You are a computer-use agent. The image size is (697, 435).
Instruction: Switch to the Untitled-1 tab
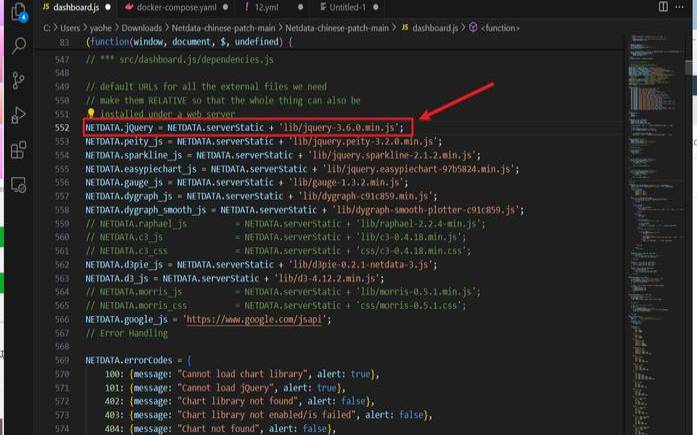click(x=347, y=7)
